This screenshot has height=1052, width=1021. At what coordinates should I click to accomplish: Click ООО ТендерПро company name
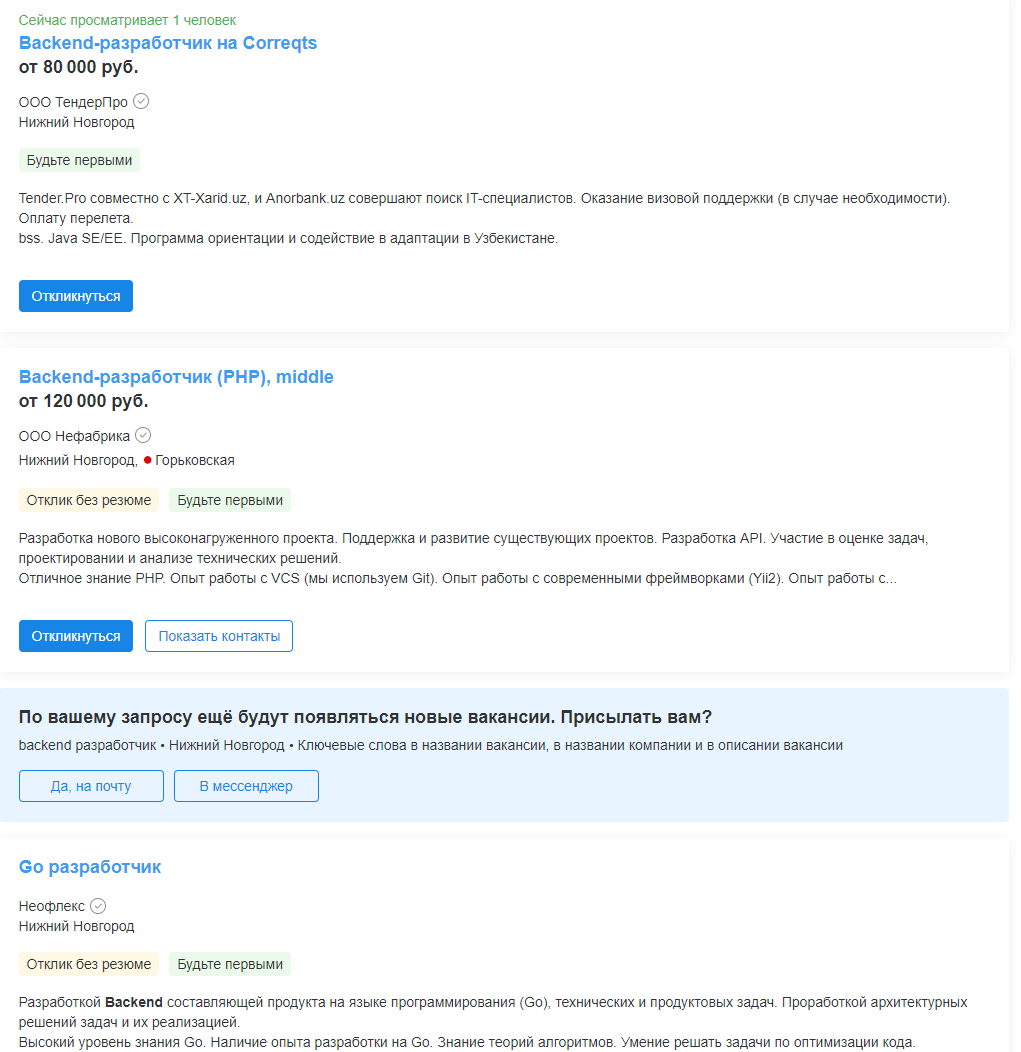(x=73, y=102)
